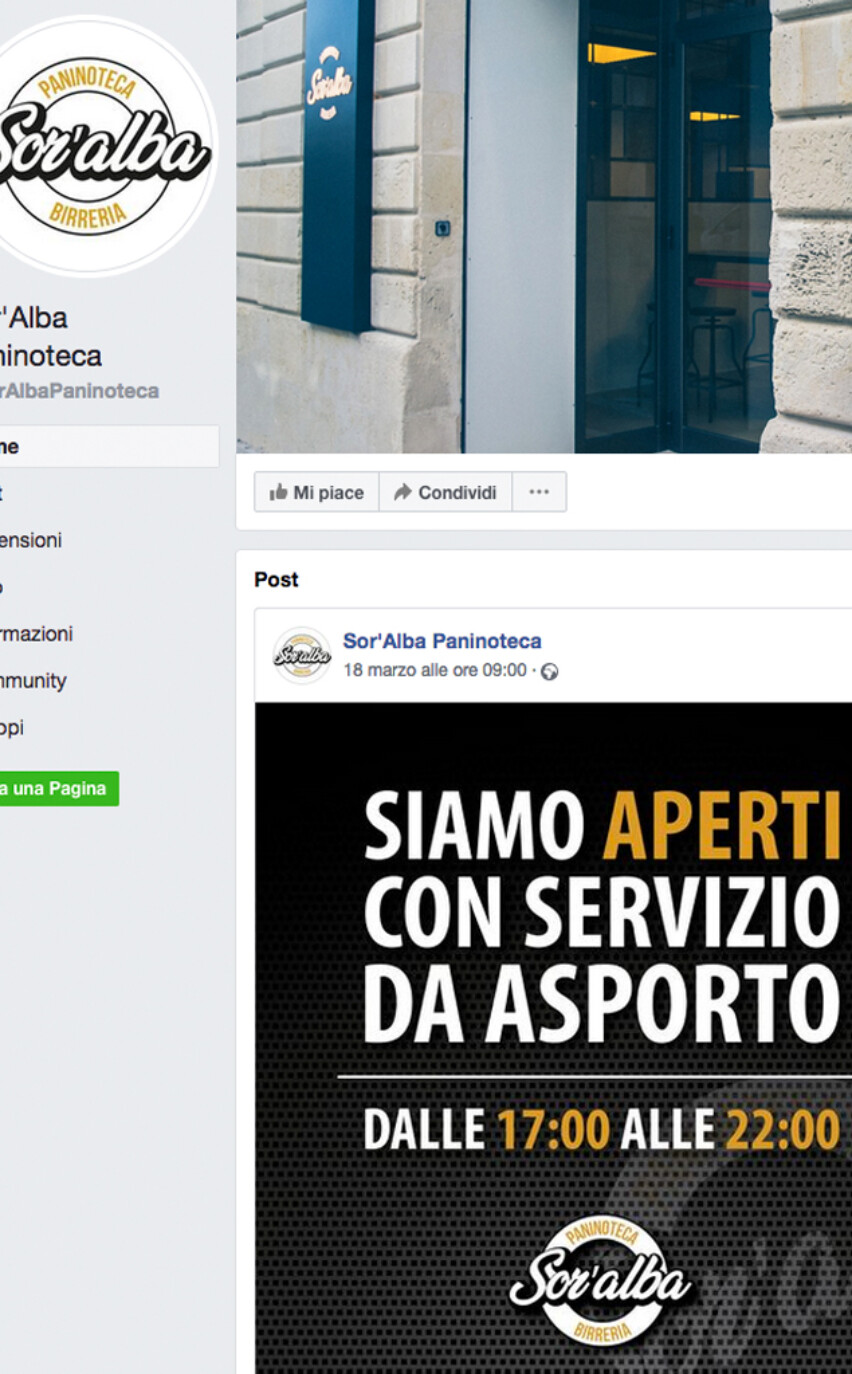Click the Post section heading
The height and width of the screenshot is (1374, 852).
[x=276, y=580]
